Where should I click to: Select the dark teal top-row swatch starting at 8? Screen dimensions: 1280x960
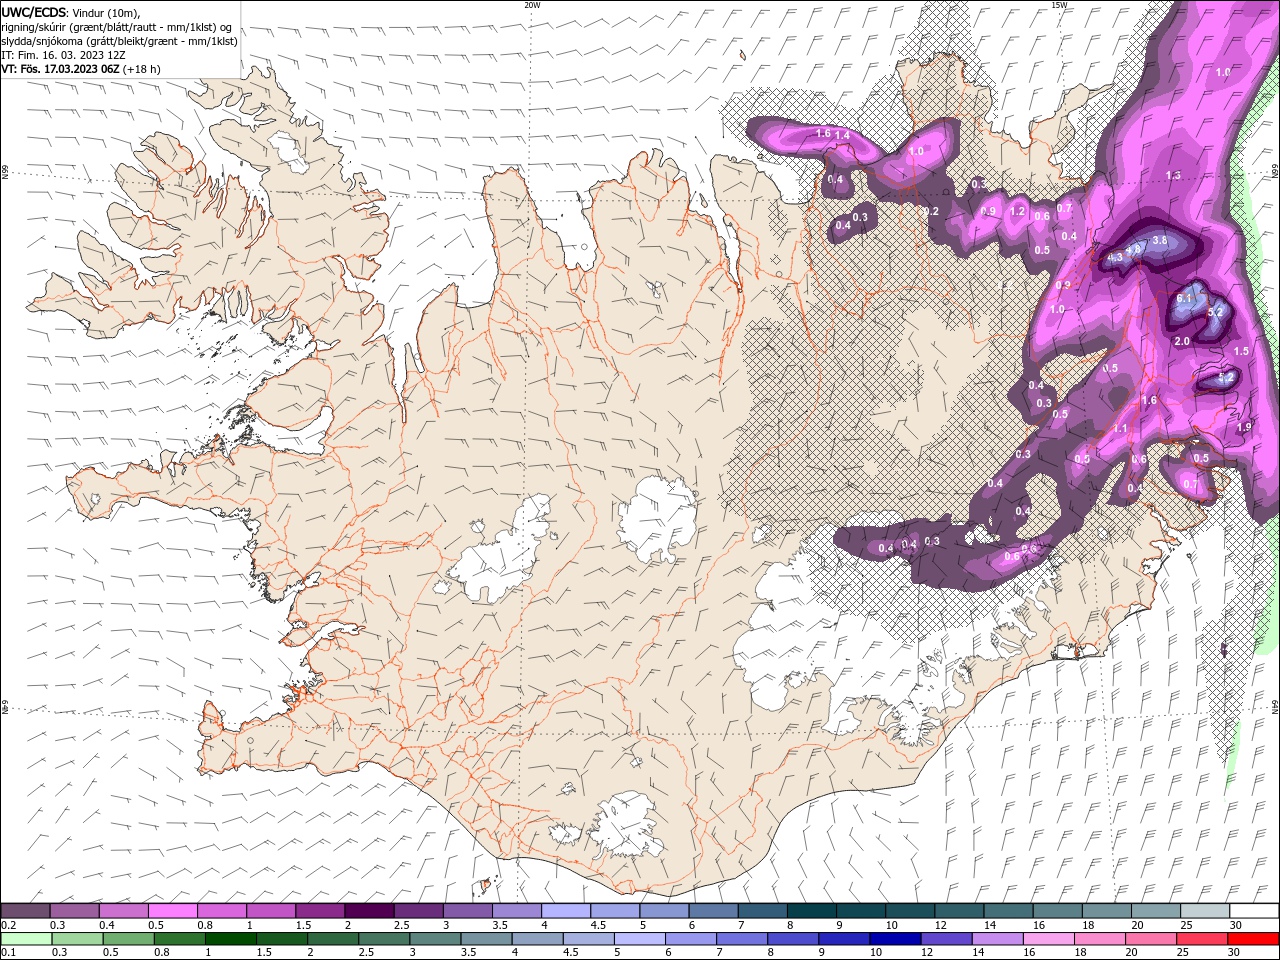click(x=812, y=911)
